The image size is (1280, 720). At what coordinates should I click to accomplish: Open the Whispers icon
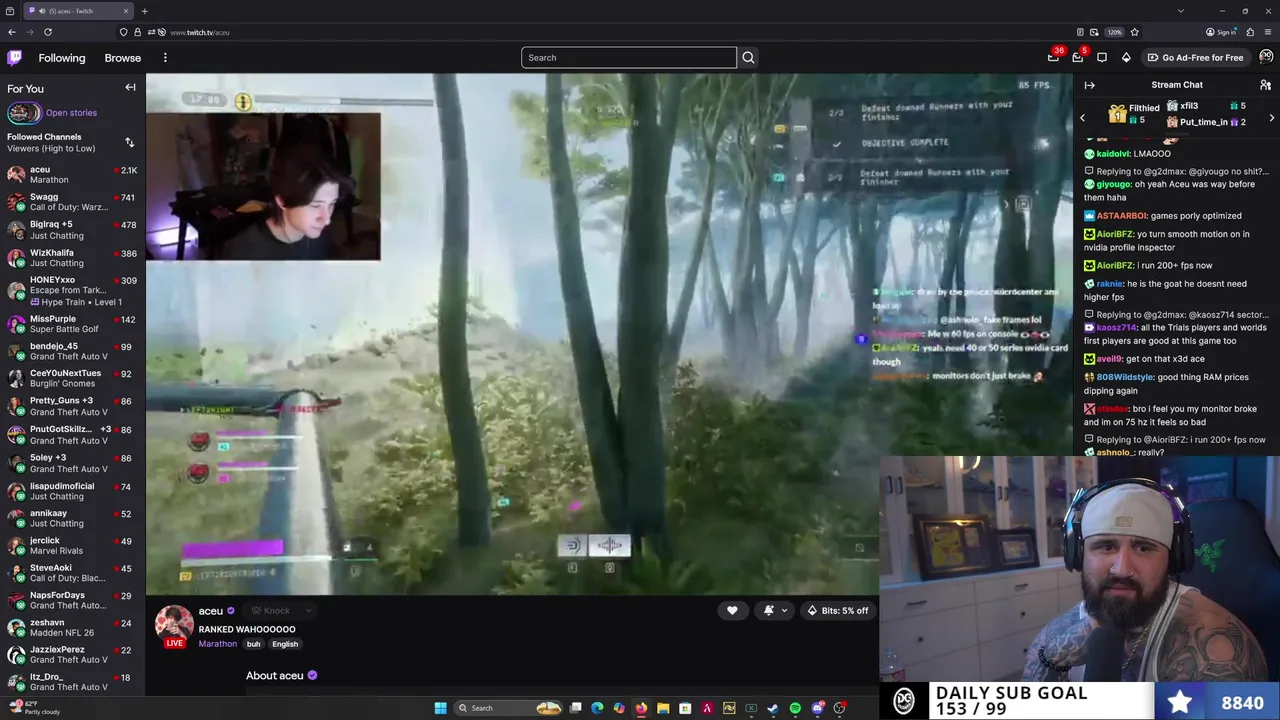pos(1102,57)
